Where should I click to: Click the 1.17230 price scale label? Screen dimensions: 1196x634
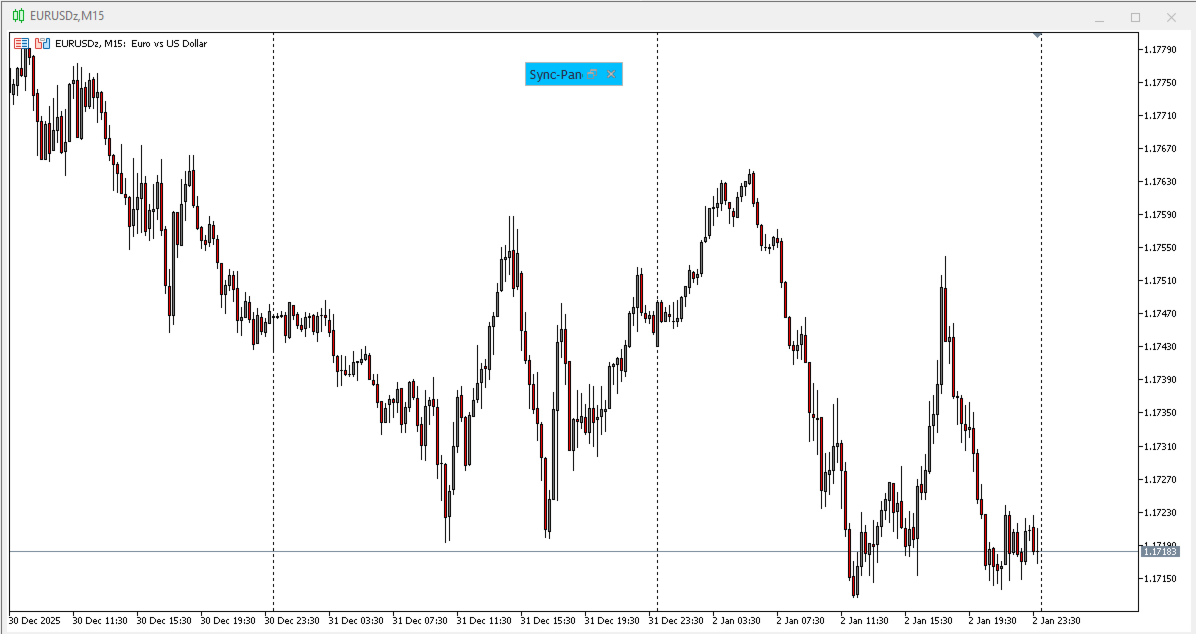tap(1160, 513)
